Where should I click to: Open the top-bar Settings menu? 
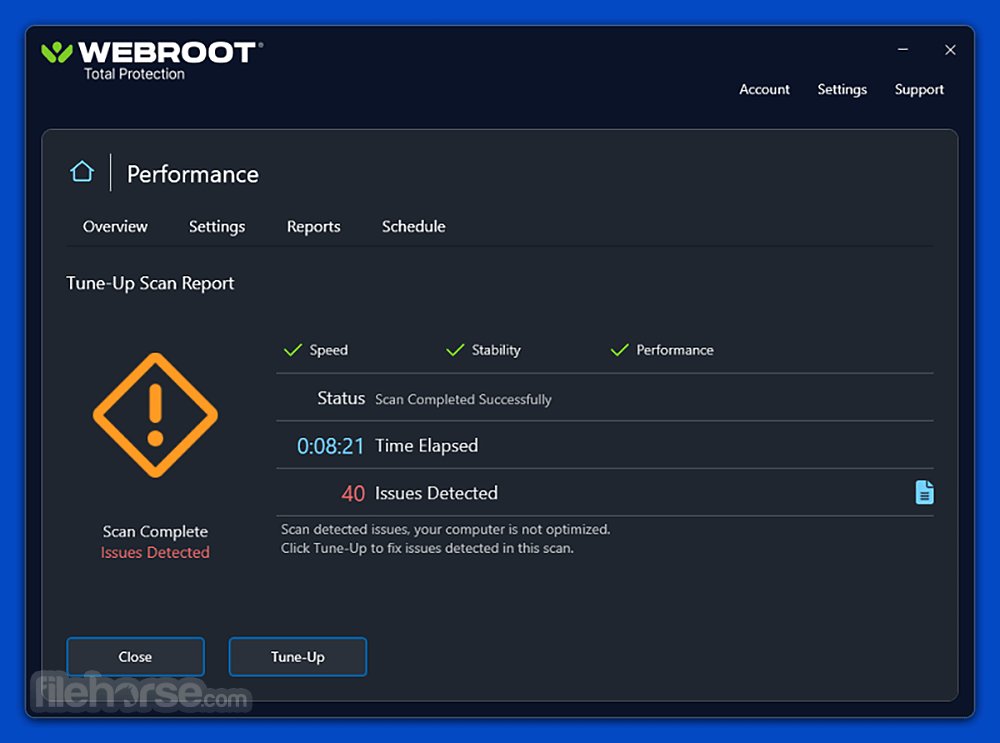pyautogui.click(x=842, y=90)
